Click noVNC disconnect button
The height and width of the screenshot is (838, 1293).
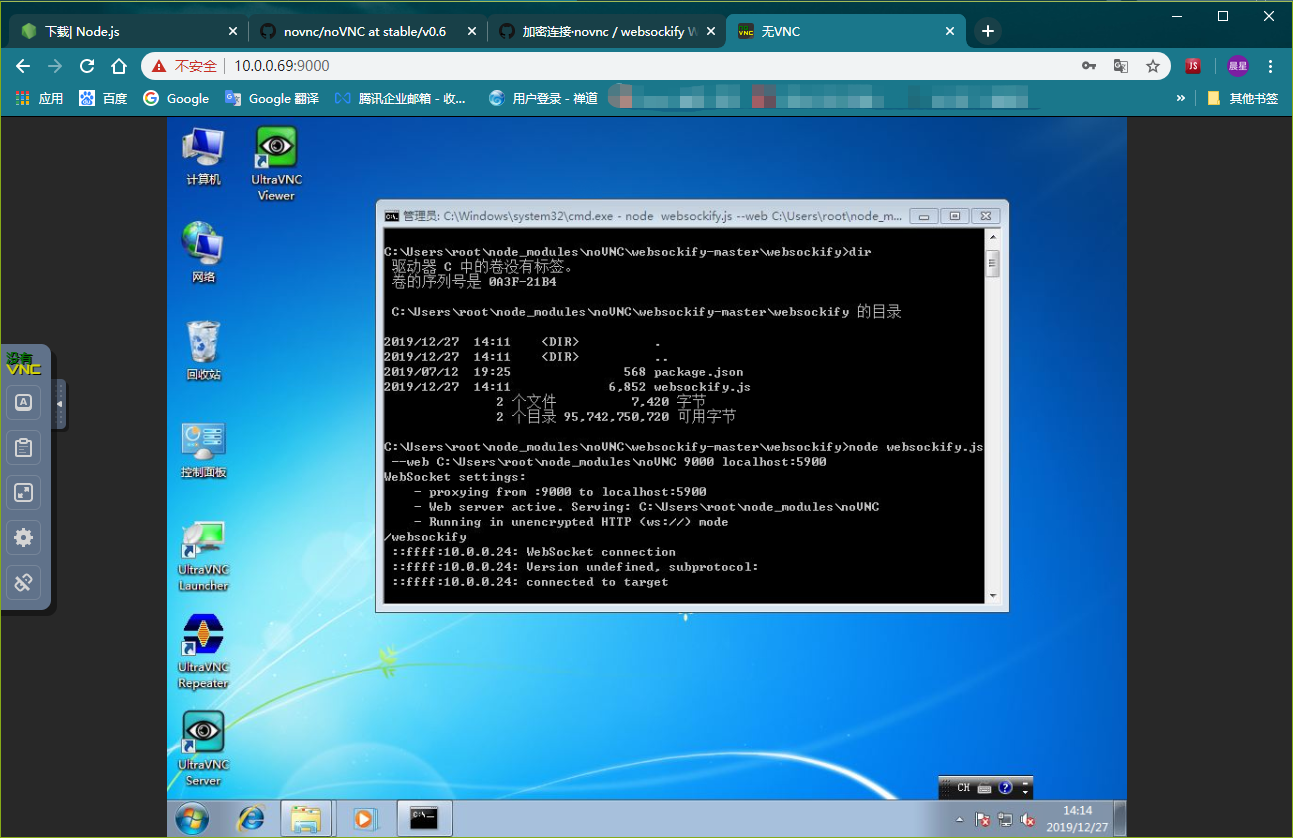[23, 581]
